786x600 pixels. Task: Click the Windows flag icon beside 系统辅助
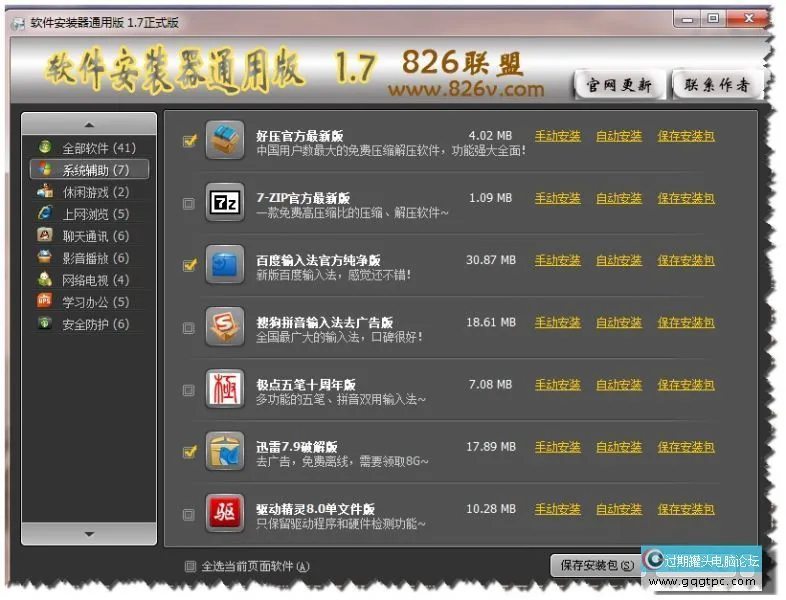[x=45, y=169]
